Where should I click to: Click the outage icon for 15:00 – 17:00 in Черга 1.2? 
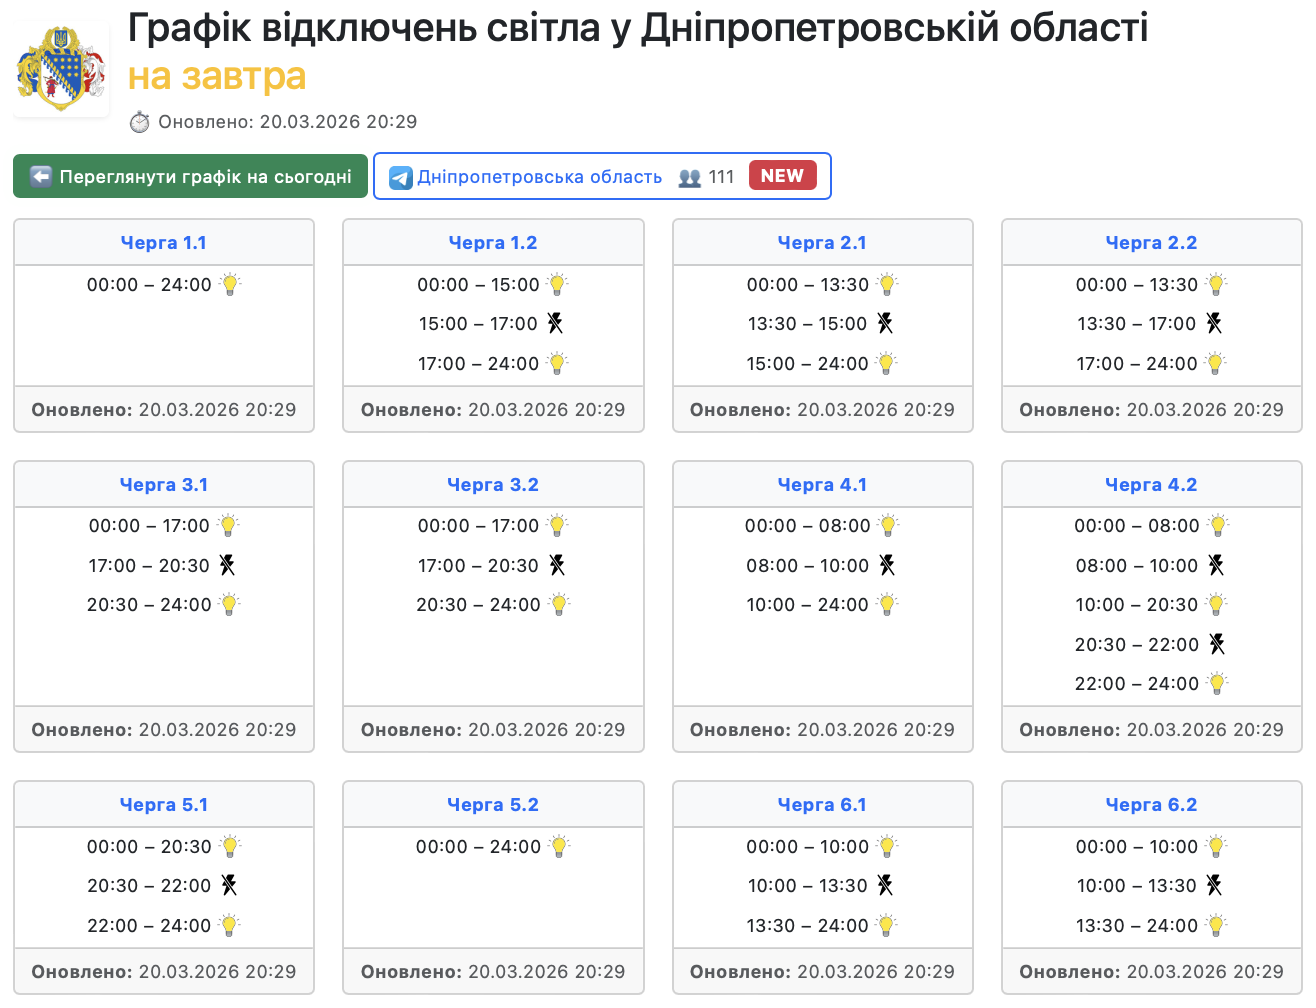(x=555, y=324)
